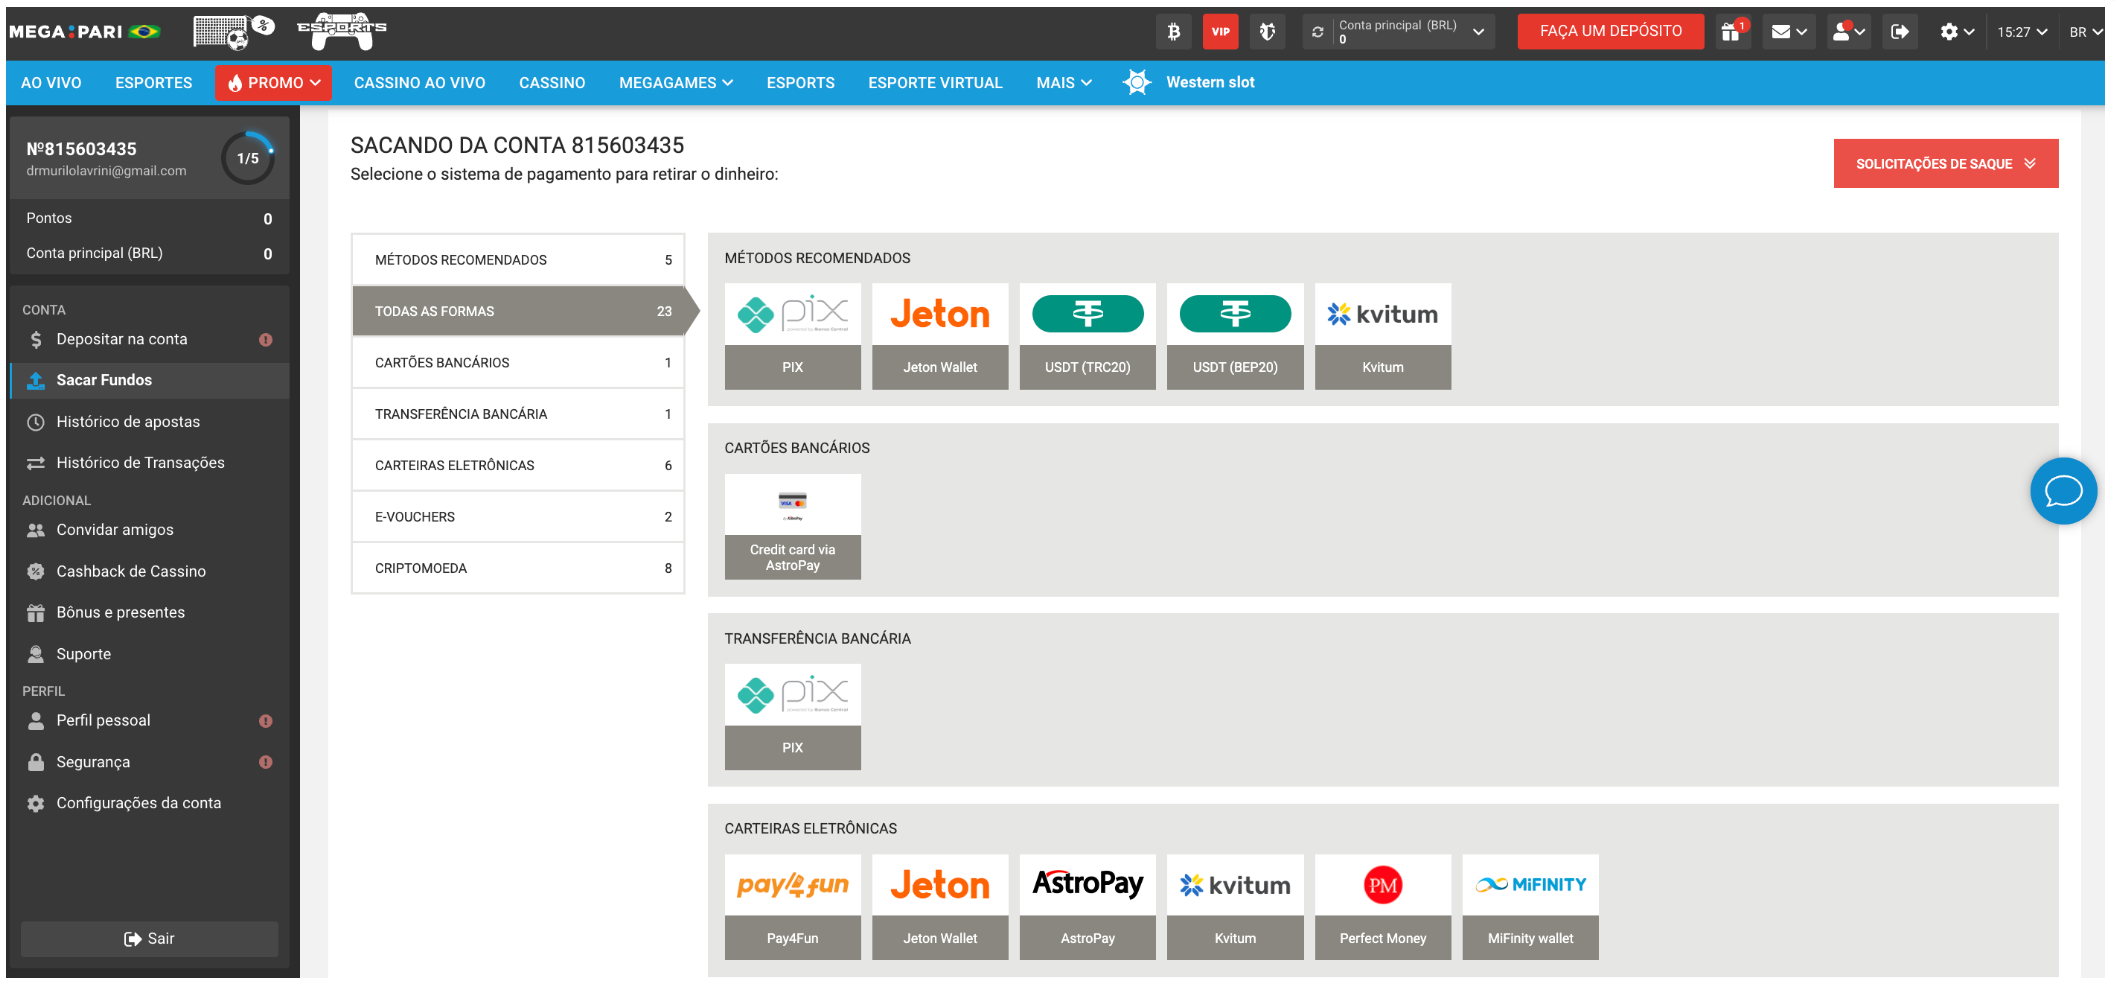Viewport: 2114px width, 982px height.
Task: Choose PIX under Métodos Recomendados
Action: (x=792, y=336)
